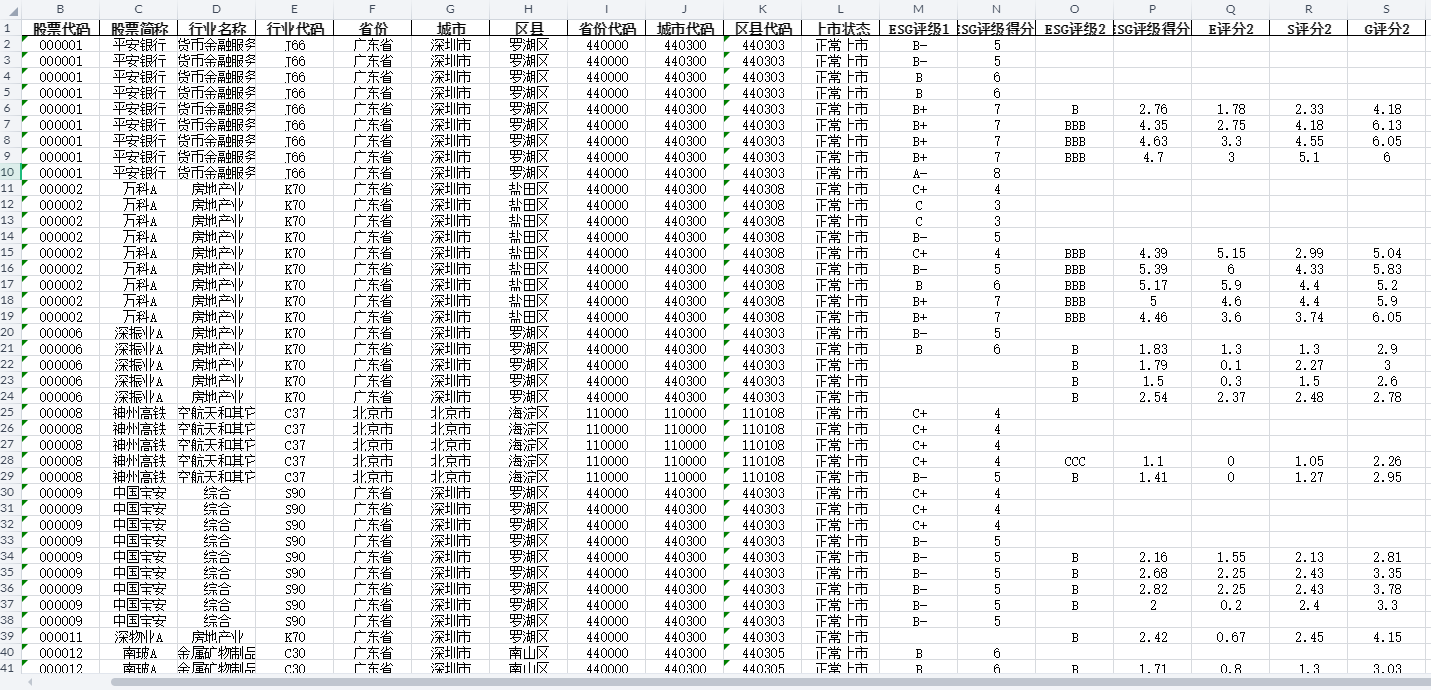Select the cell containing 2.37
1431x690 pixels.
[1231, 397]
